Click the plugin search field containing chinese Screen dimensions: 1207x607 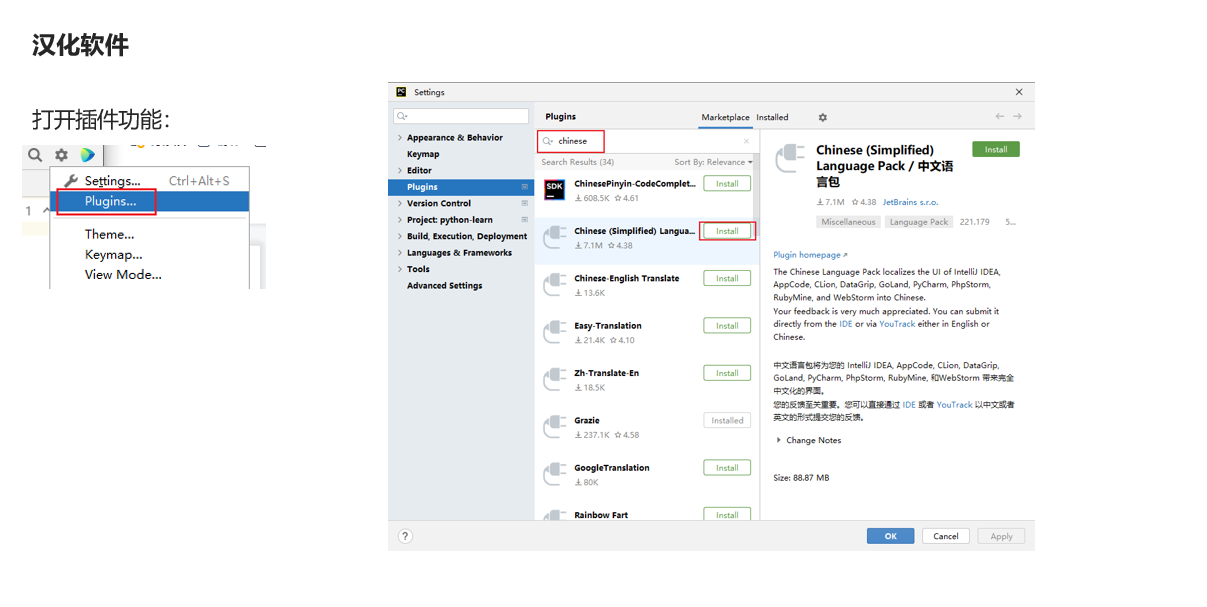pyautogui.click(x=645, y=141)
